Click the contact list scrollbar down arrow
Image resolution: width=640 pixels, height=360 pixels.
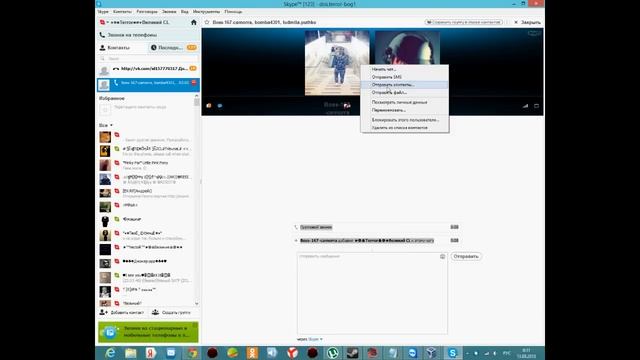[x=197, y=304]
